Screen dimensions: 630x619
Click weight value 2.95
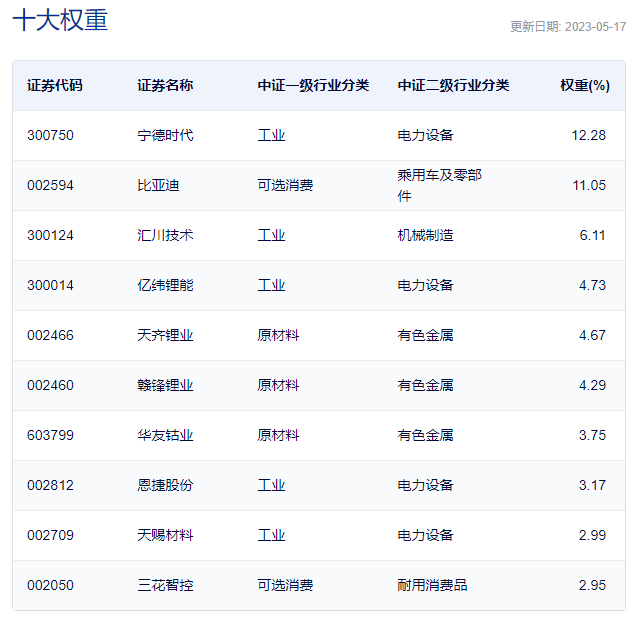point(592,586)
